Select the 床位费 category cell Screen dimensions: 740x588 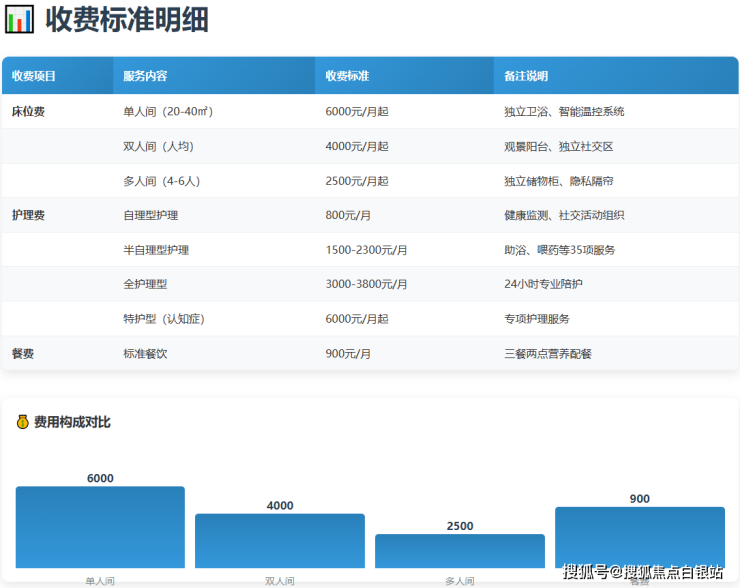[28, 112]
